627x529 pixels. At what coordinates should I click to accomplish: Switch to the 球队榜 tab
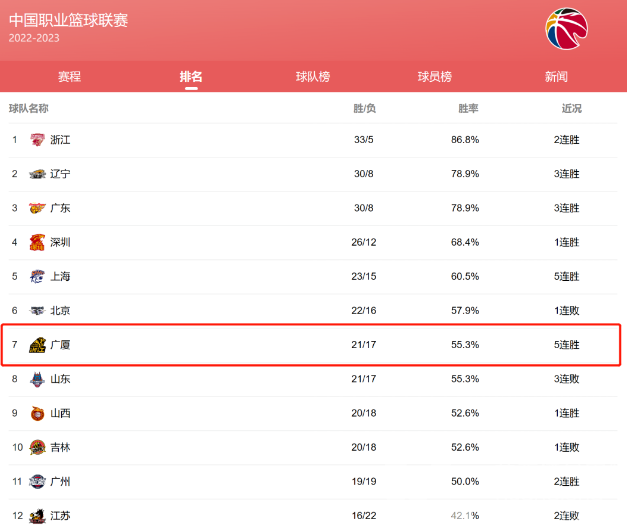[313, 76]
